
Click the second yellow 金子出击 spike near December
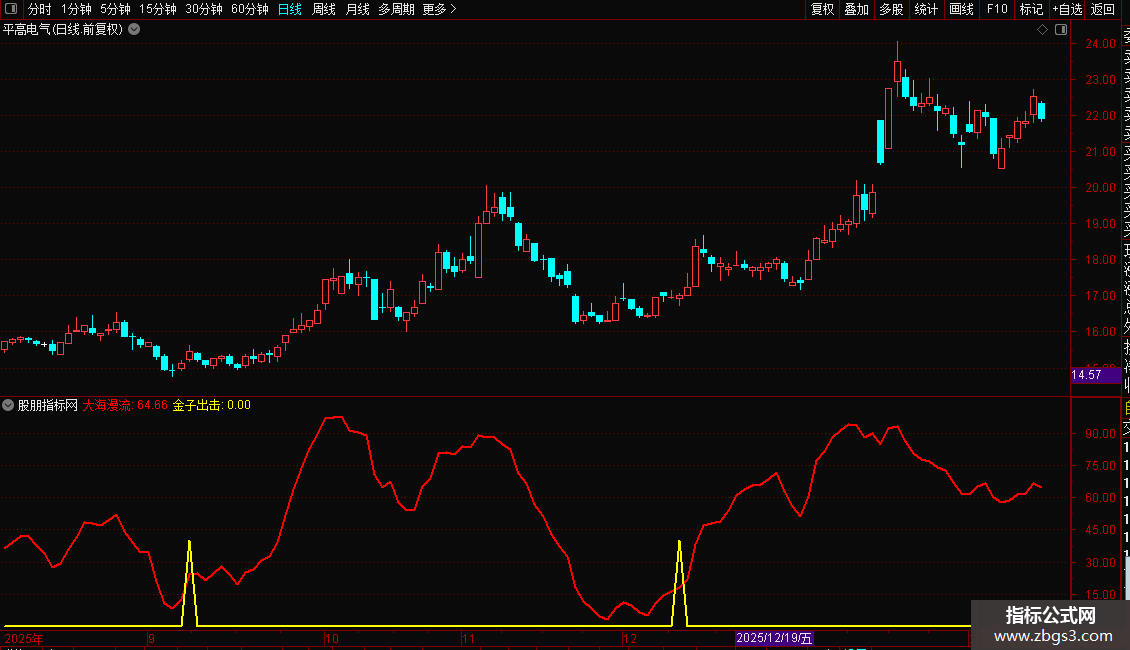(680, 582)
